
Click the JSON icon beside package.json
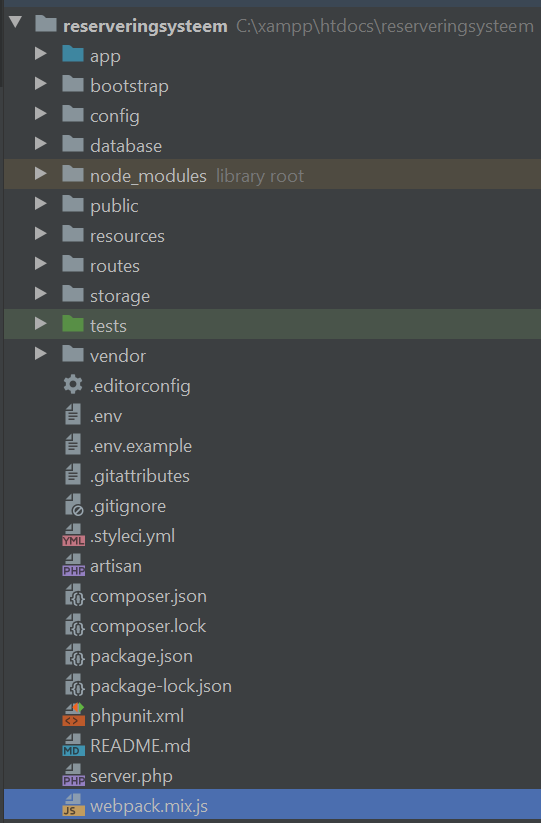[74, 656]
